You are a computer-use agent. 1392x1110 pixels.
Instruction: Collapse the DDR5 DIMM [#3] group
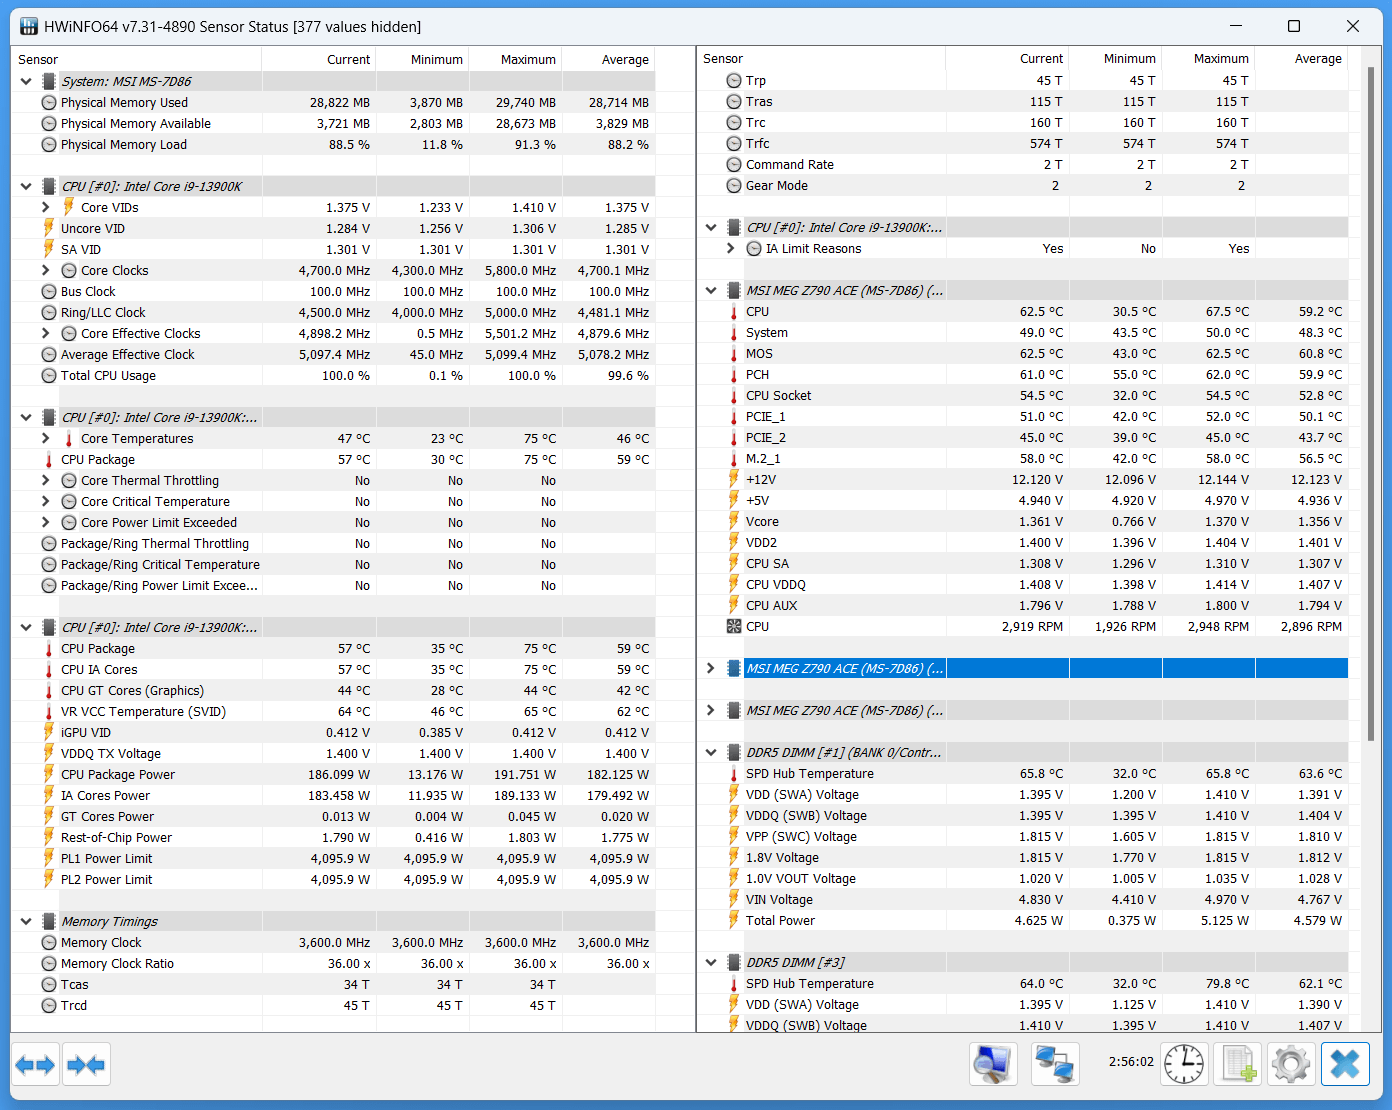pos(711,963)
